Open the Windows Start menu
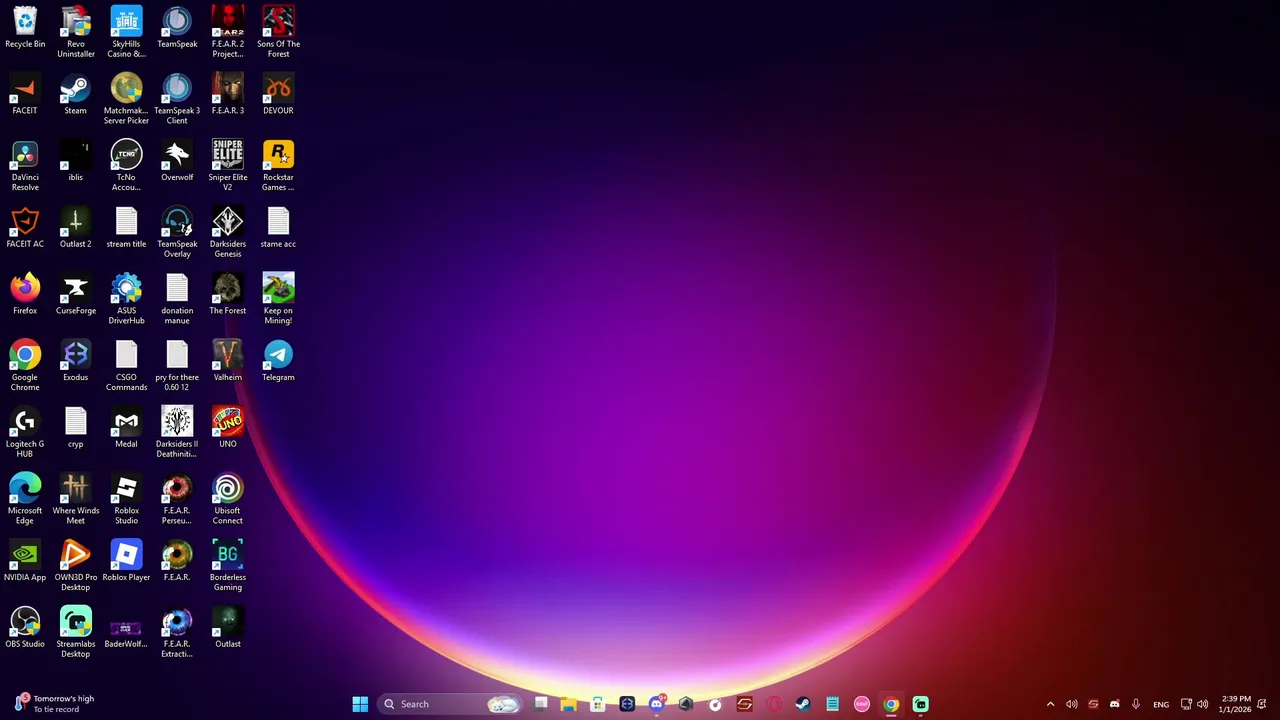This screenshot has height=720, width=1280. (x=360, y=704)
